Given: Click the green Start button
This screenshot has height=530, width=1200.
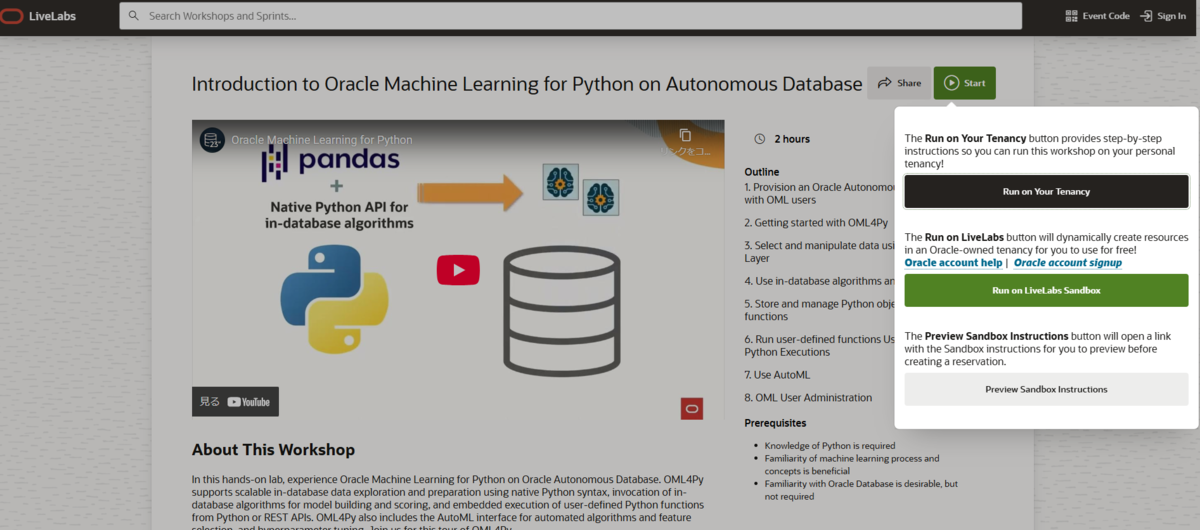Looking at the screenshot, I should click(964, 83).
